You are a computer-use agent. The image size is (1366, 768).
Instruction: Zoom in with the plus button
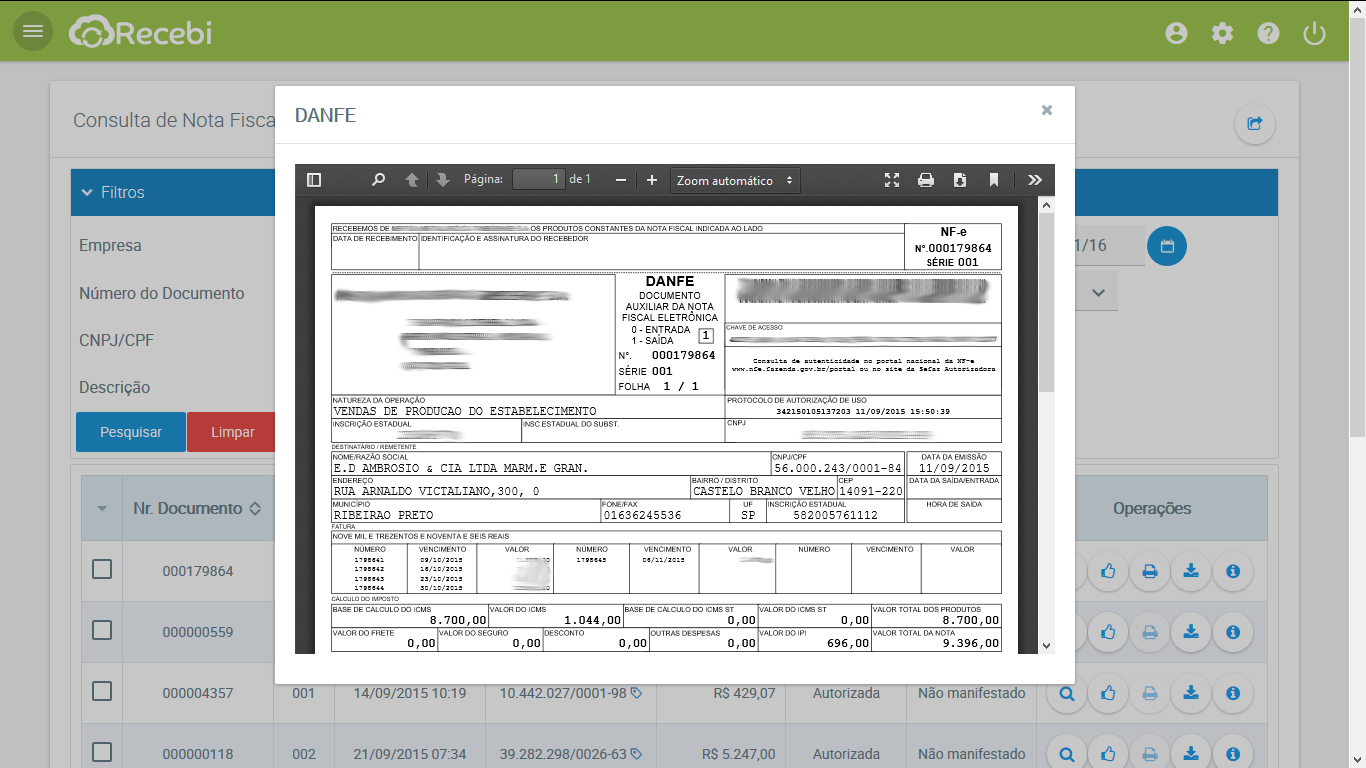[652, 180]
